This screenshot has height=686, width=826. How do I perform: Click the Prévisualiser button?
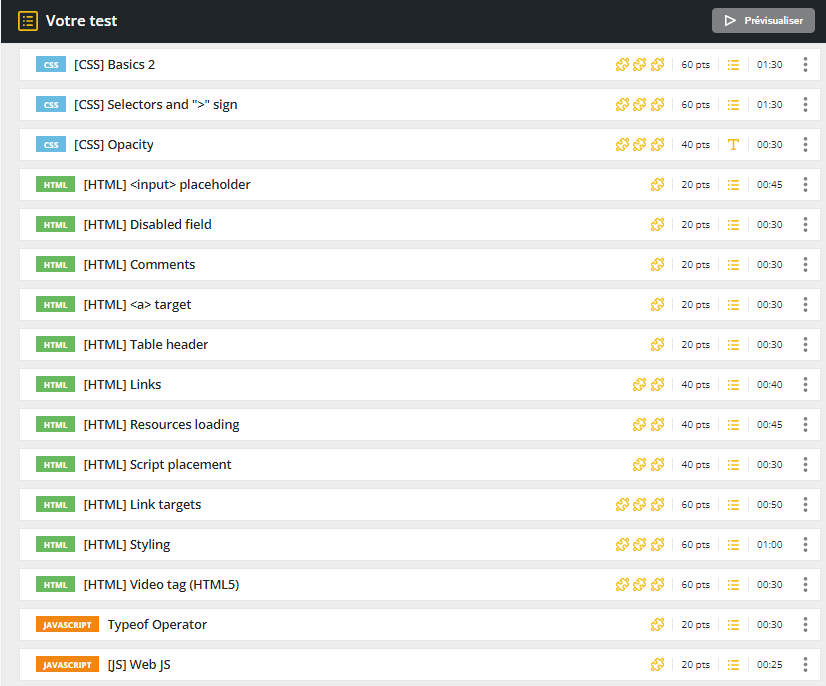(762, 20)
